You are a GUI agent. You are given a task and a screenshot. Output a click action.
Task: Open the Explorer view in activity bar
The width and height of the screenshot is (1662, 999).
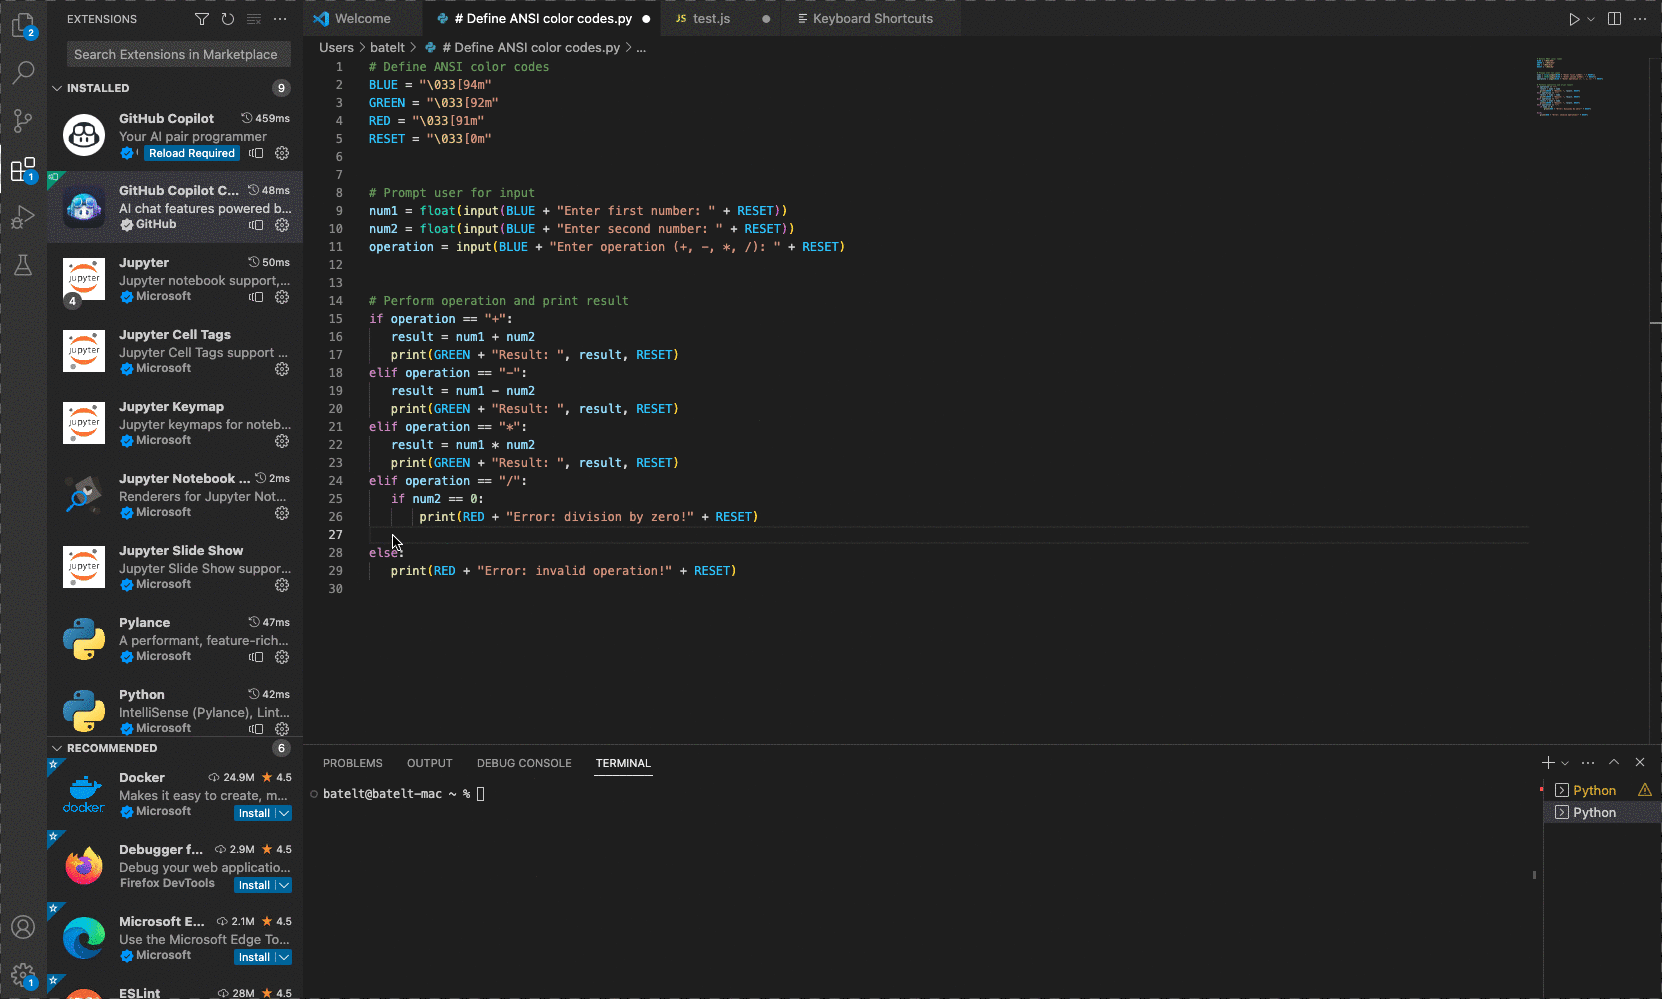tap(22, 25)
